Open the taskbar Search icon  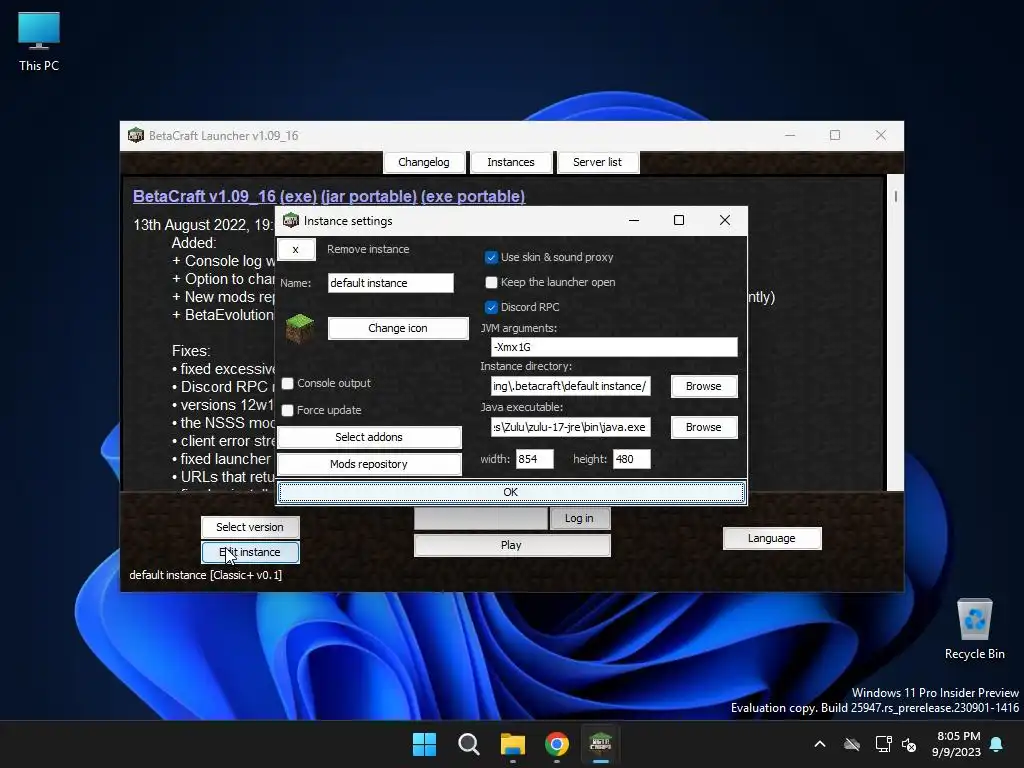468,744
